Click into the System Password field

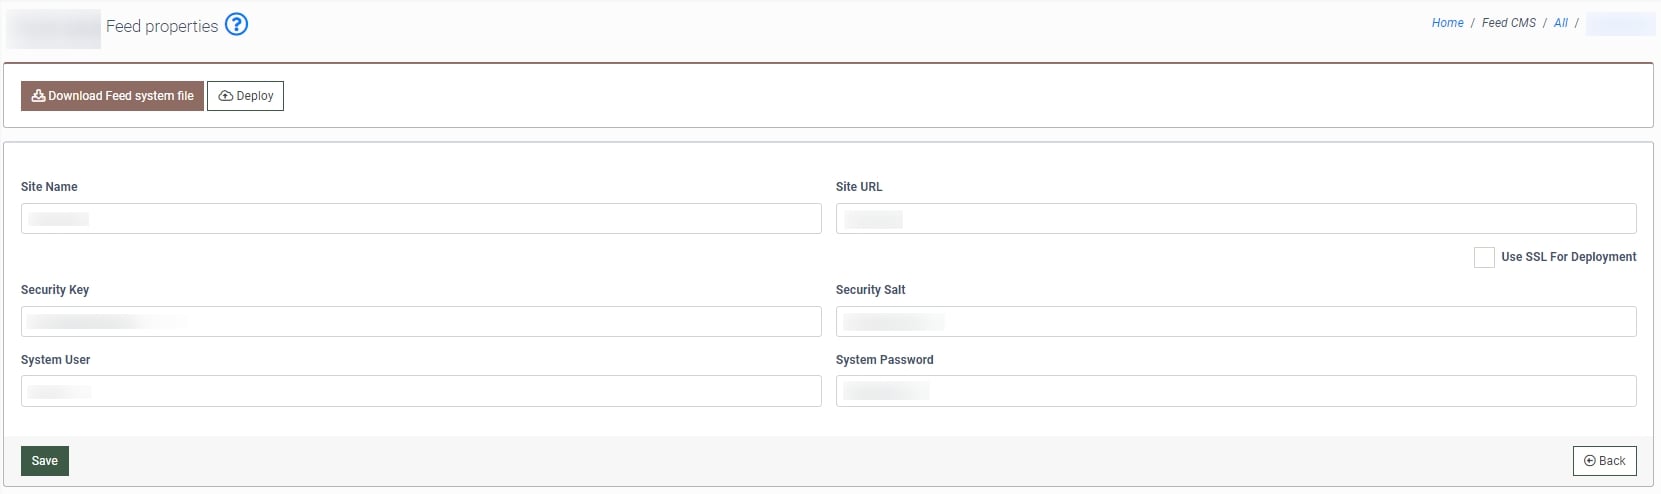pos(1236,391)
